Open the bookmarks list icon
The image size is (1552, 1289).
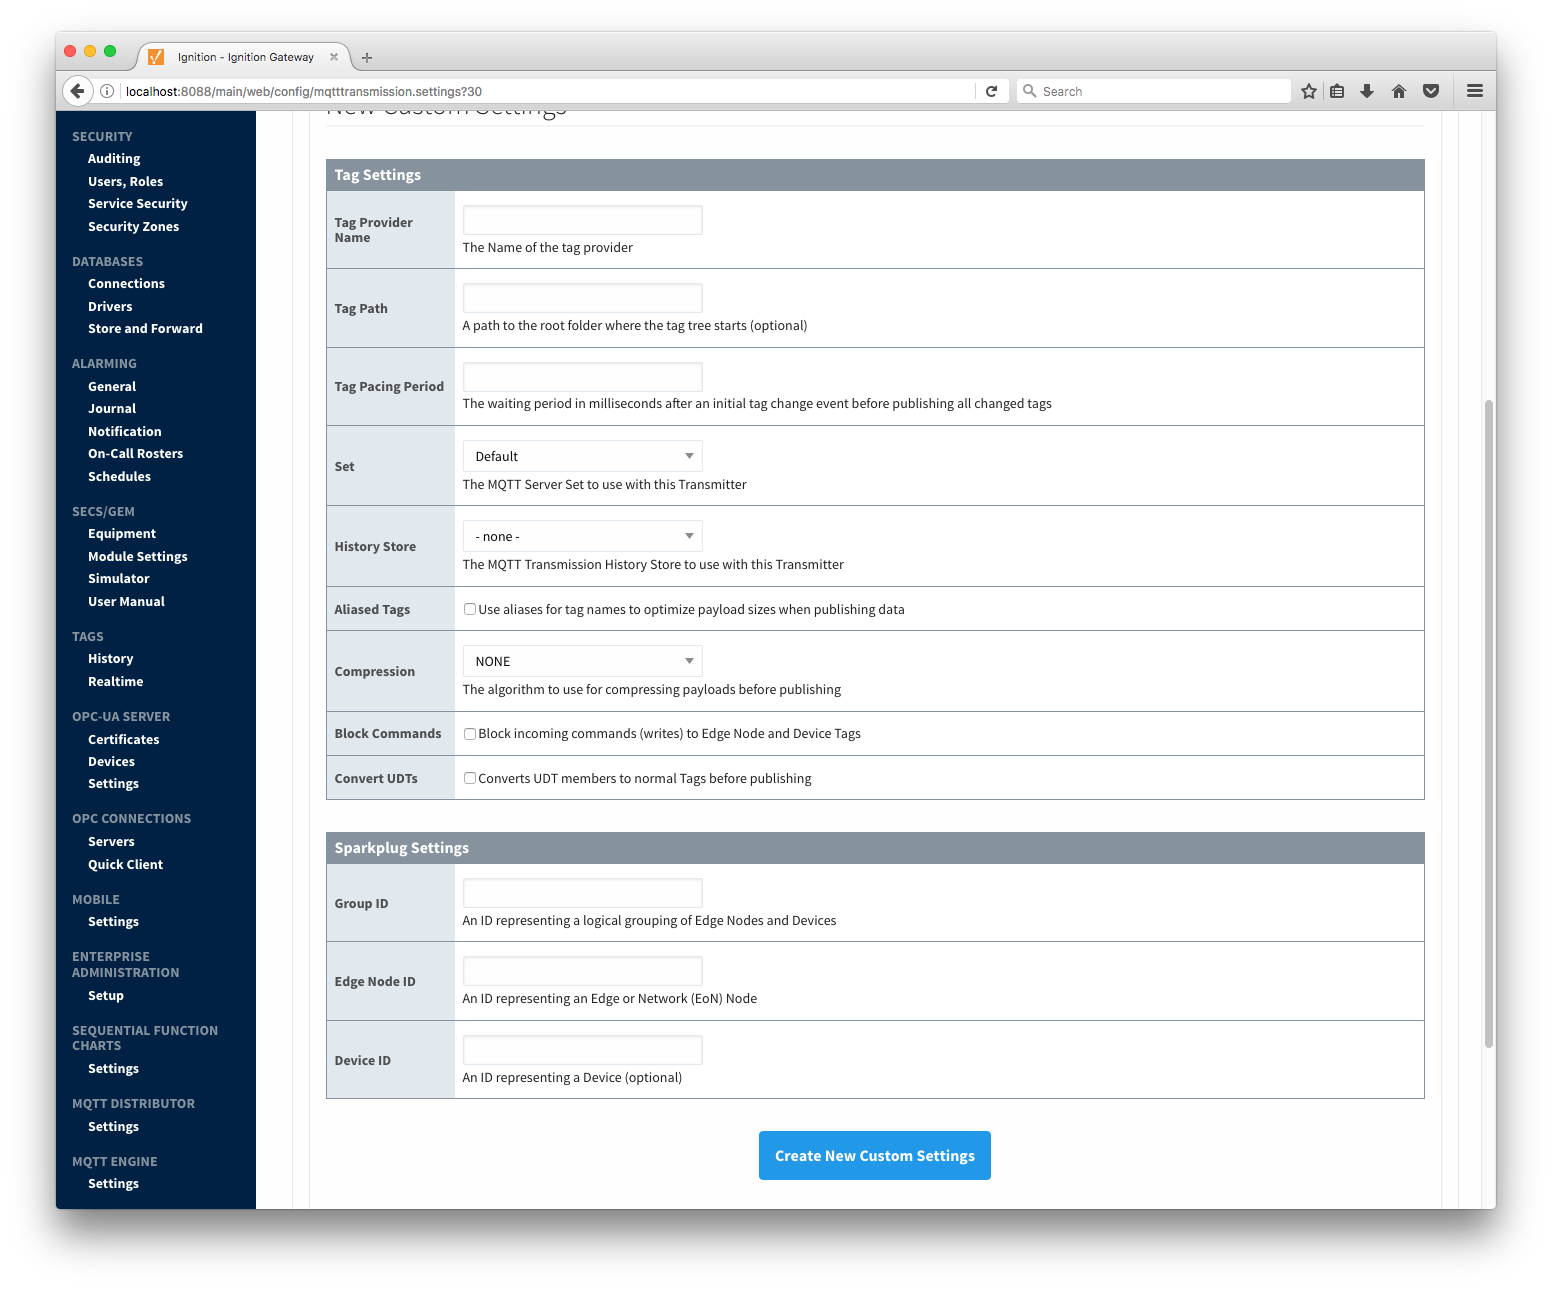pos(1337,91)
